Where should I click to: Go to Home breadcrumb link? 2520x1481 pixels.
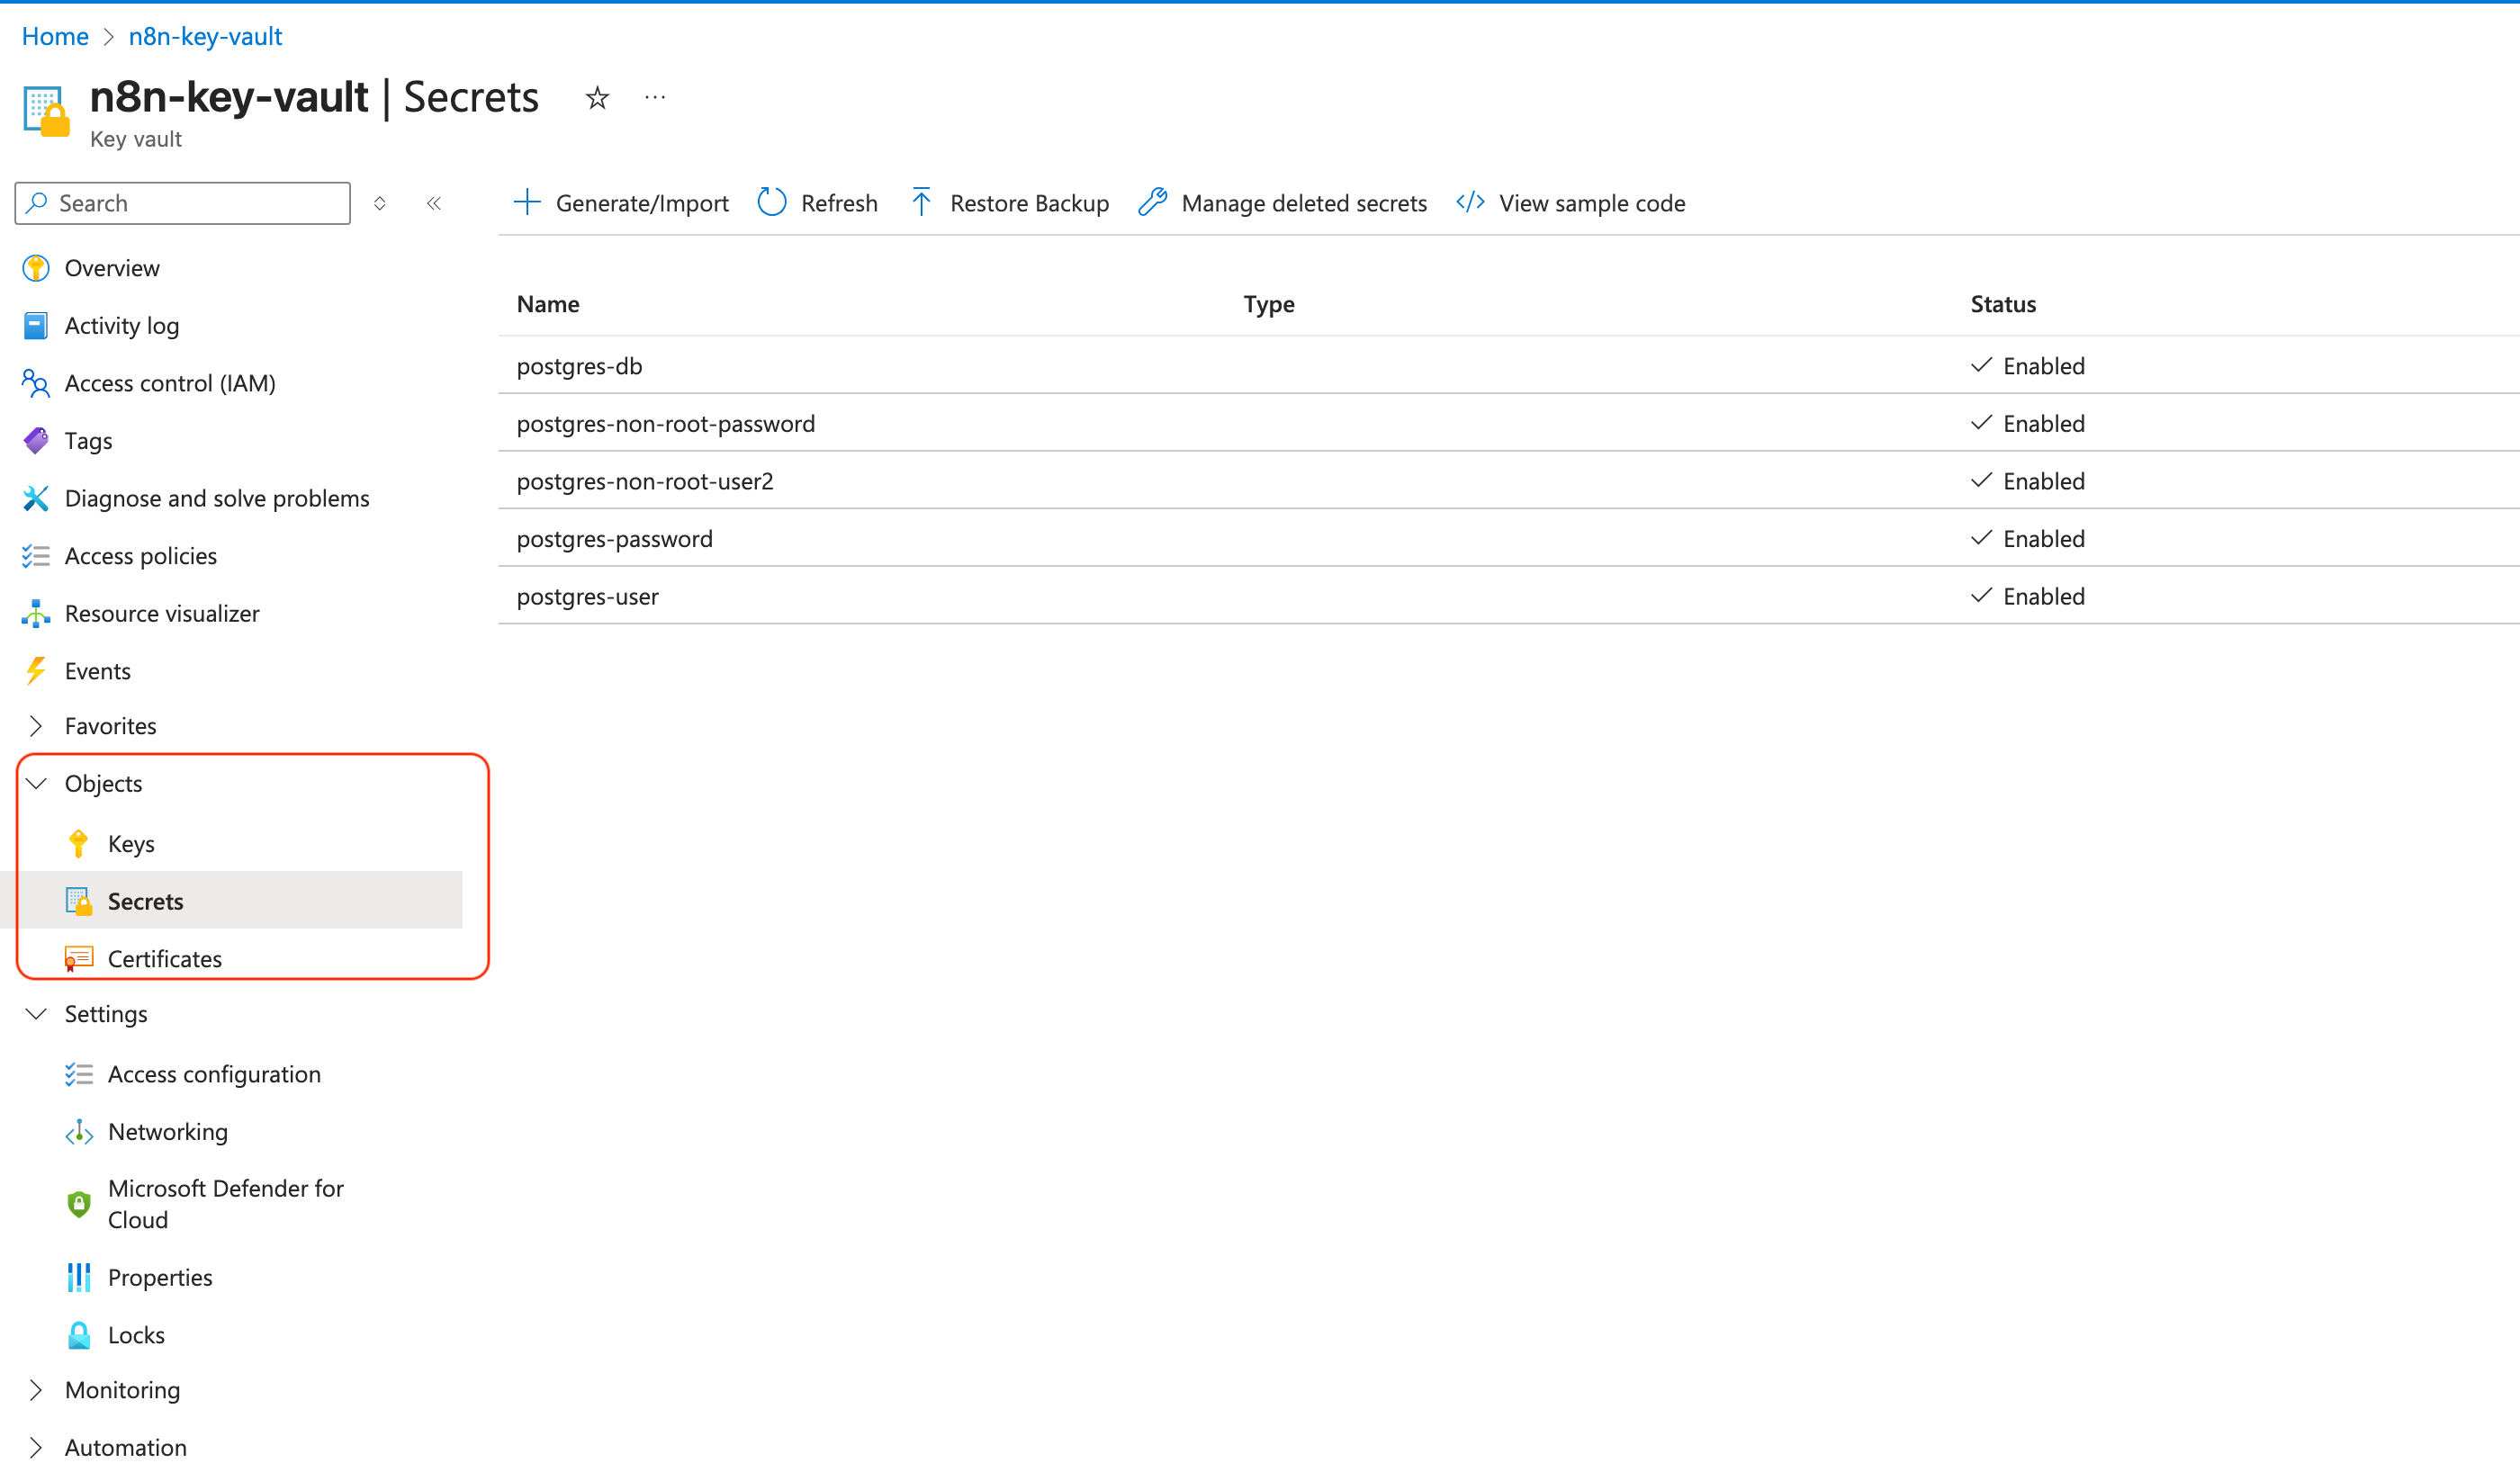coord(55,37)
